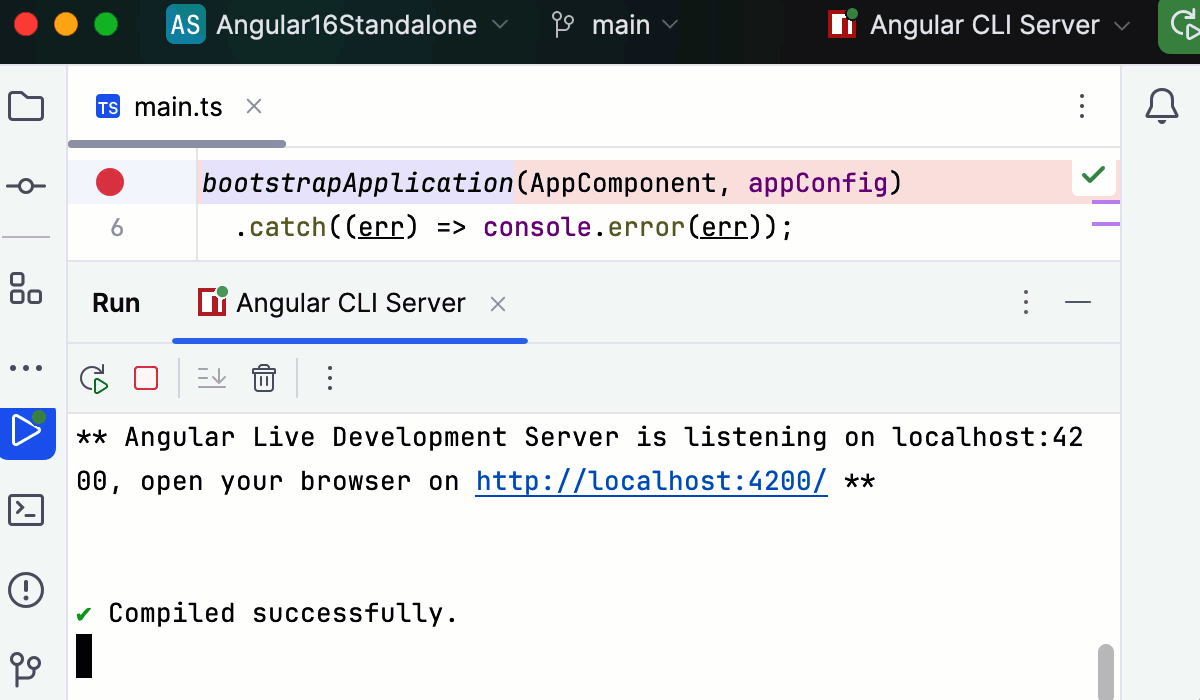Open the http://localhost:4200/ link
This screenshot has width=1200, height=700.
651,481
